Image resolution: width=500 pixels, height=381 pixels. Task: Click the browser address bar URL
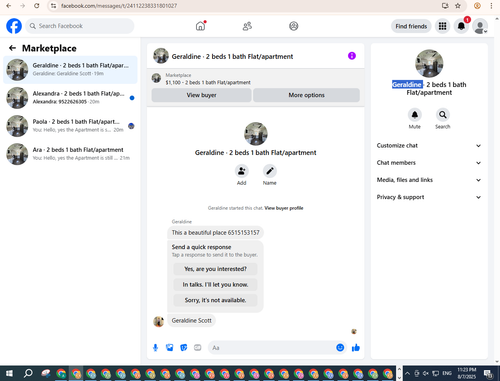pos(119,6)
